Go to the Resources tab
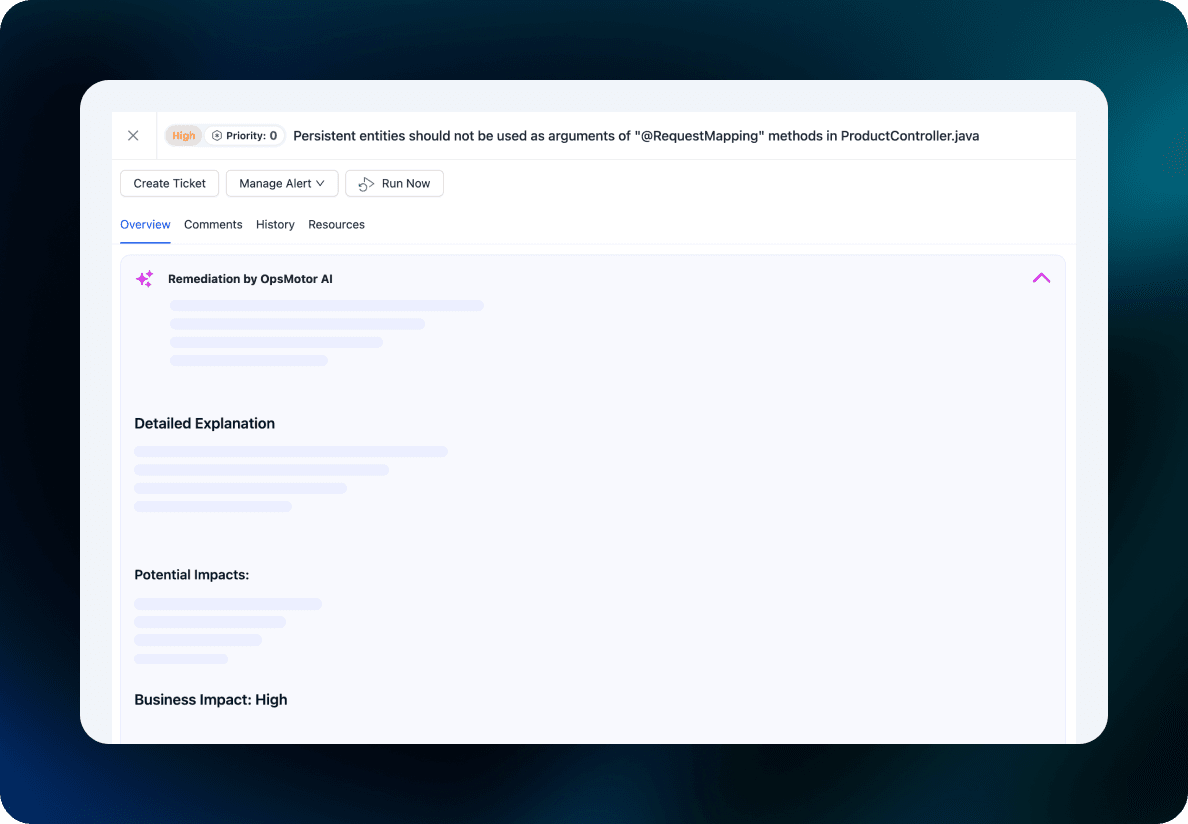Image resolution: width=1188 pixels, height=824 pixels. coord(336,224)
